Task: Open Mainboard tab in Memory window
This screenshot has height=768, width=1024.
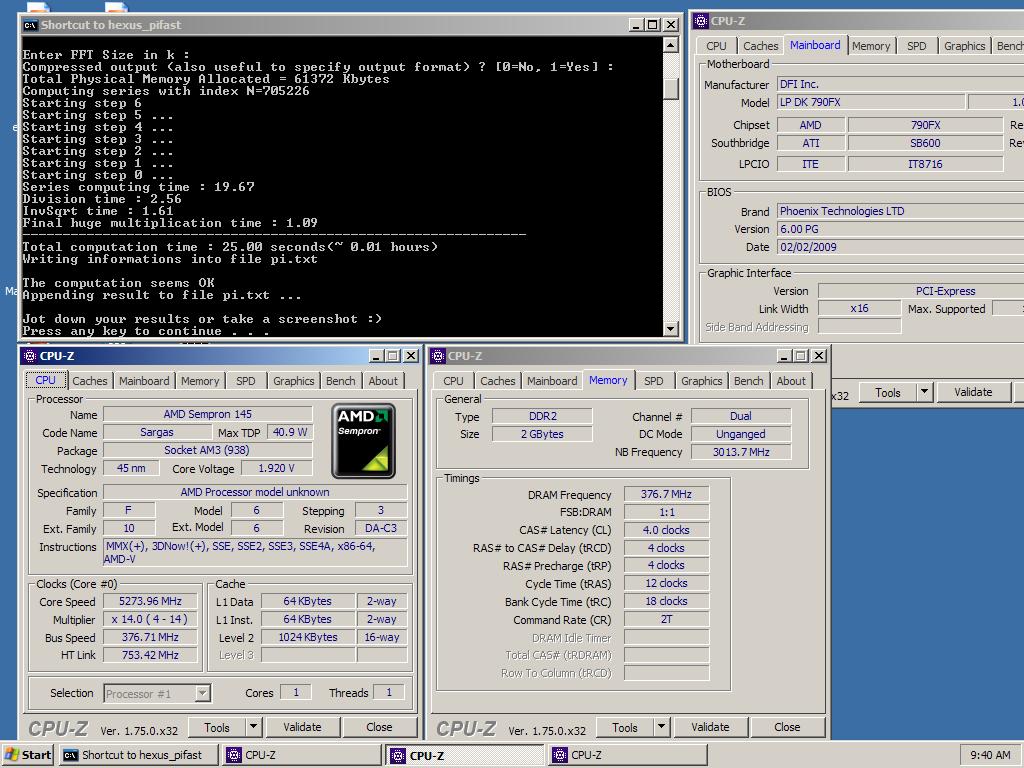Action: pos(552,381)
